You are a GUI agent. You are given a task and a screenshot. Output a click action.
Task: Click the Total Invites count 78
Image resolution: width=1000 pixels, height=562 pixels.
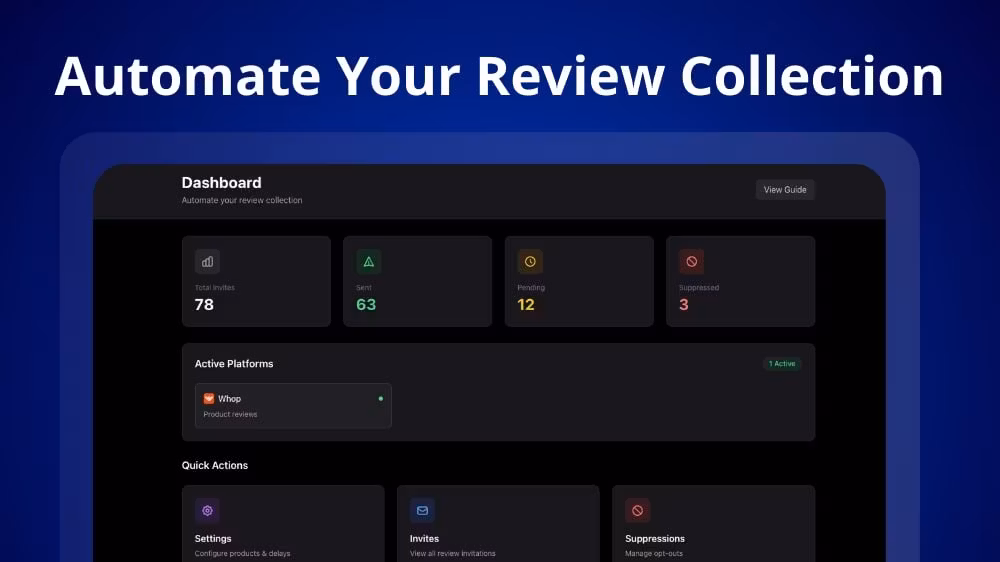(x=204, y=305)
